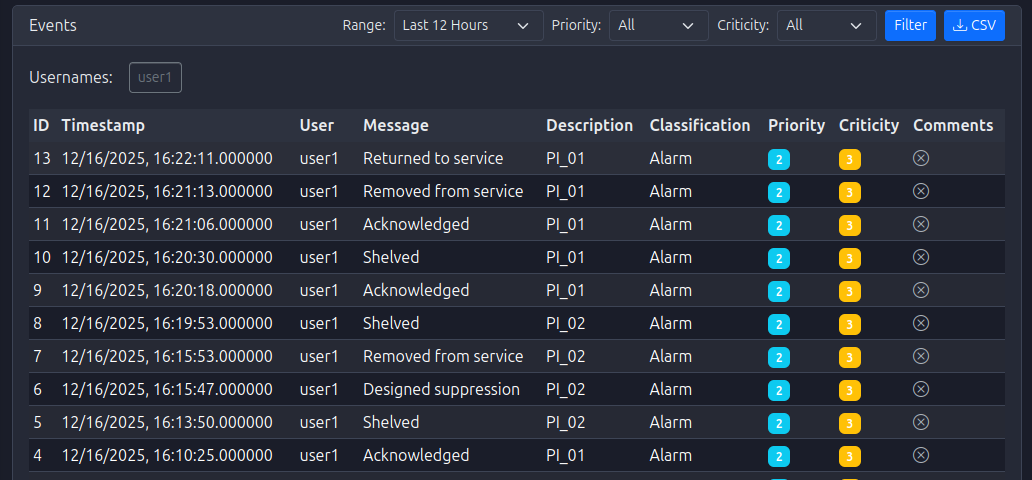Click the ID column header
The height and width of the screenshot is (480, 1032).
coord(41,125)
